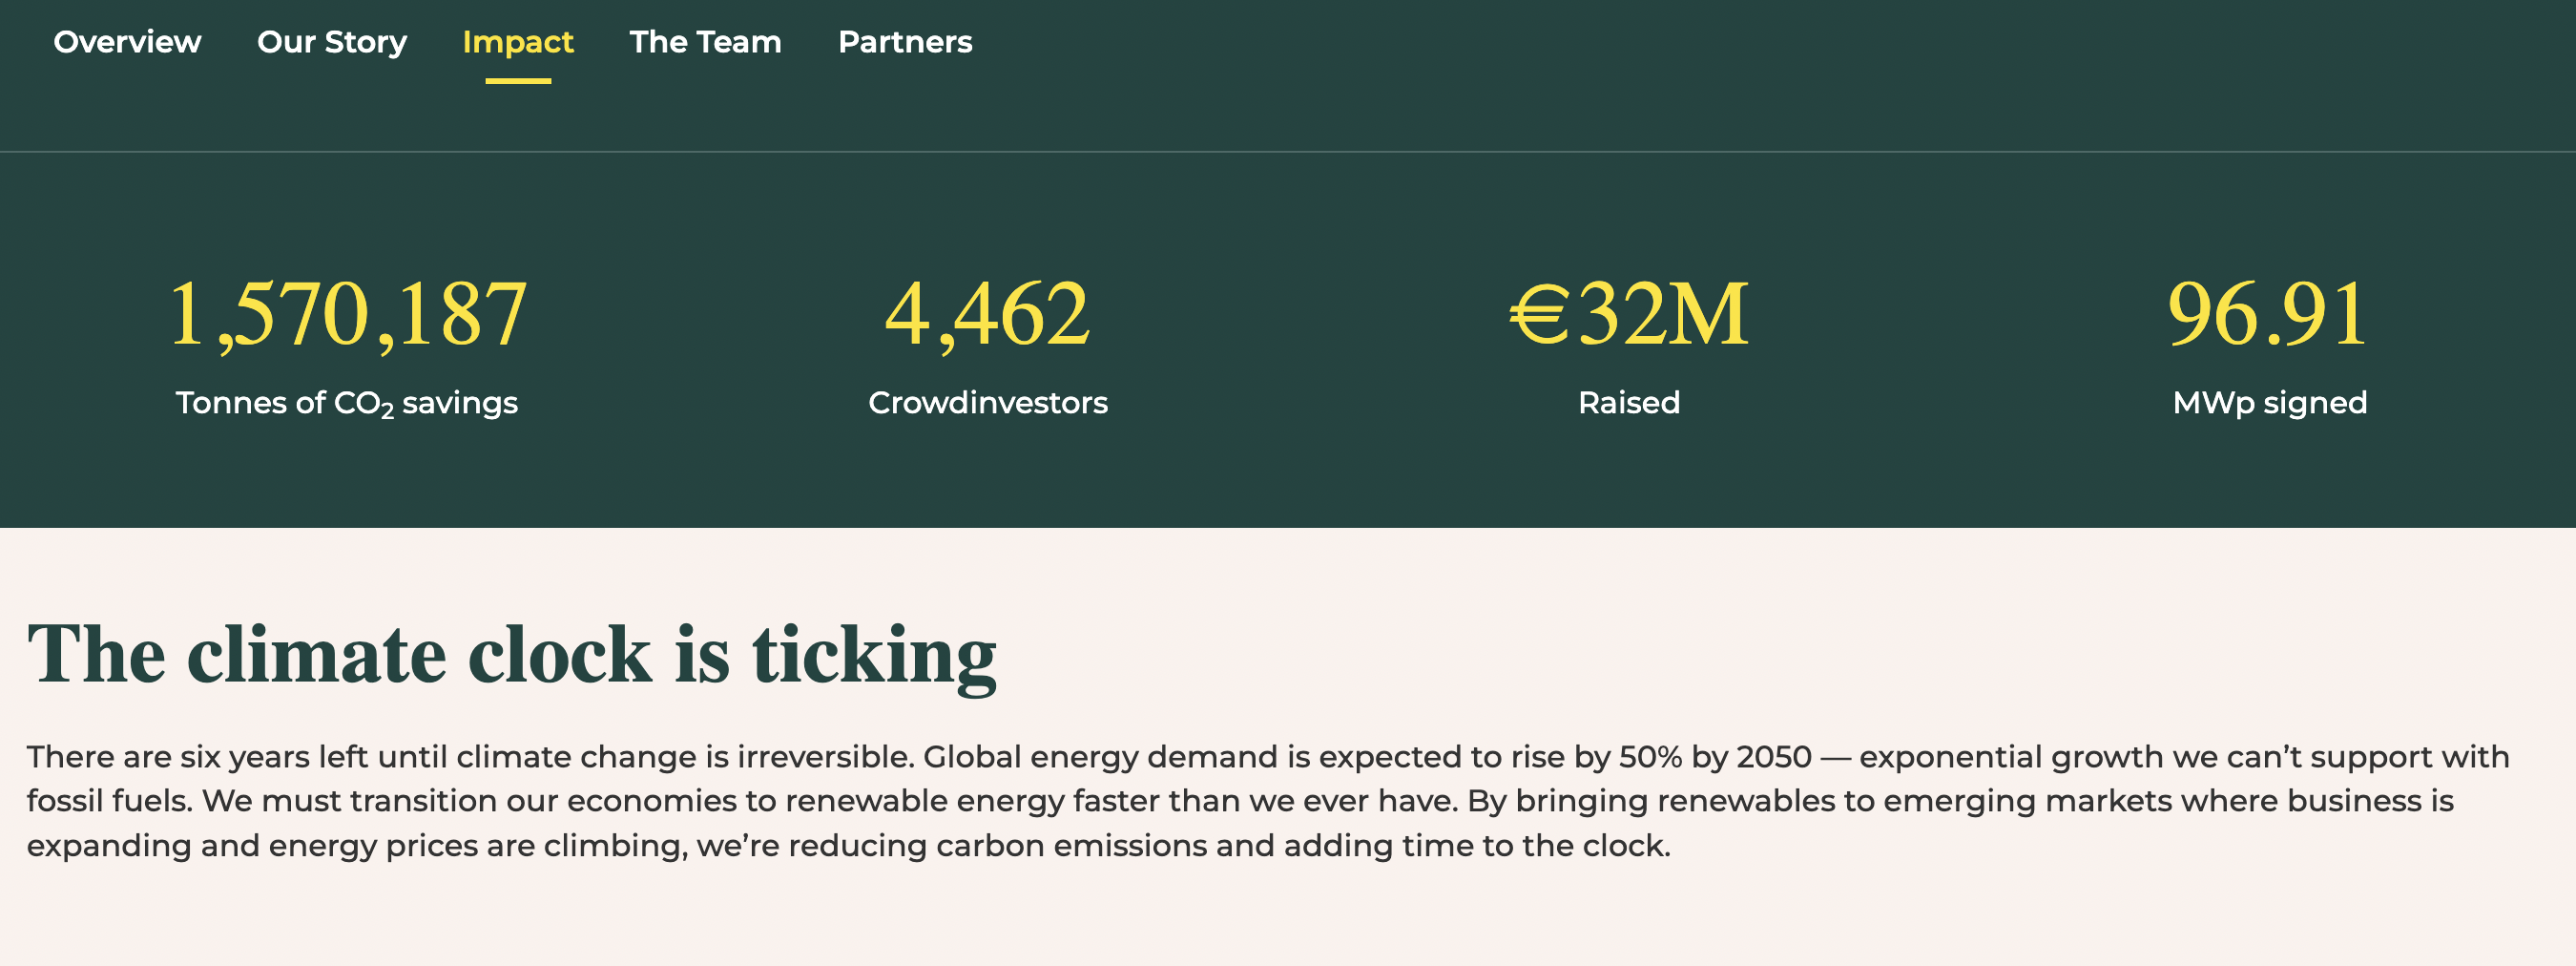
Task: Click the €32M raised figure
Action: click(1629, 314)
